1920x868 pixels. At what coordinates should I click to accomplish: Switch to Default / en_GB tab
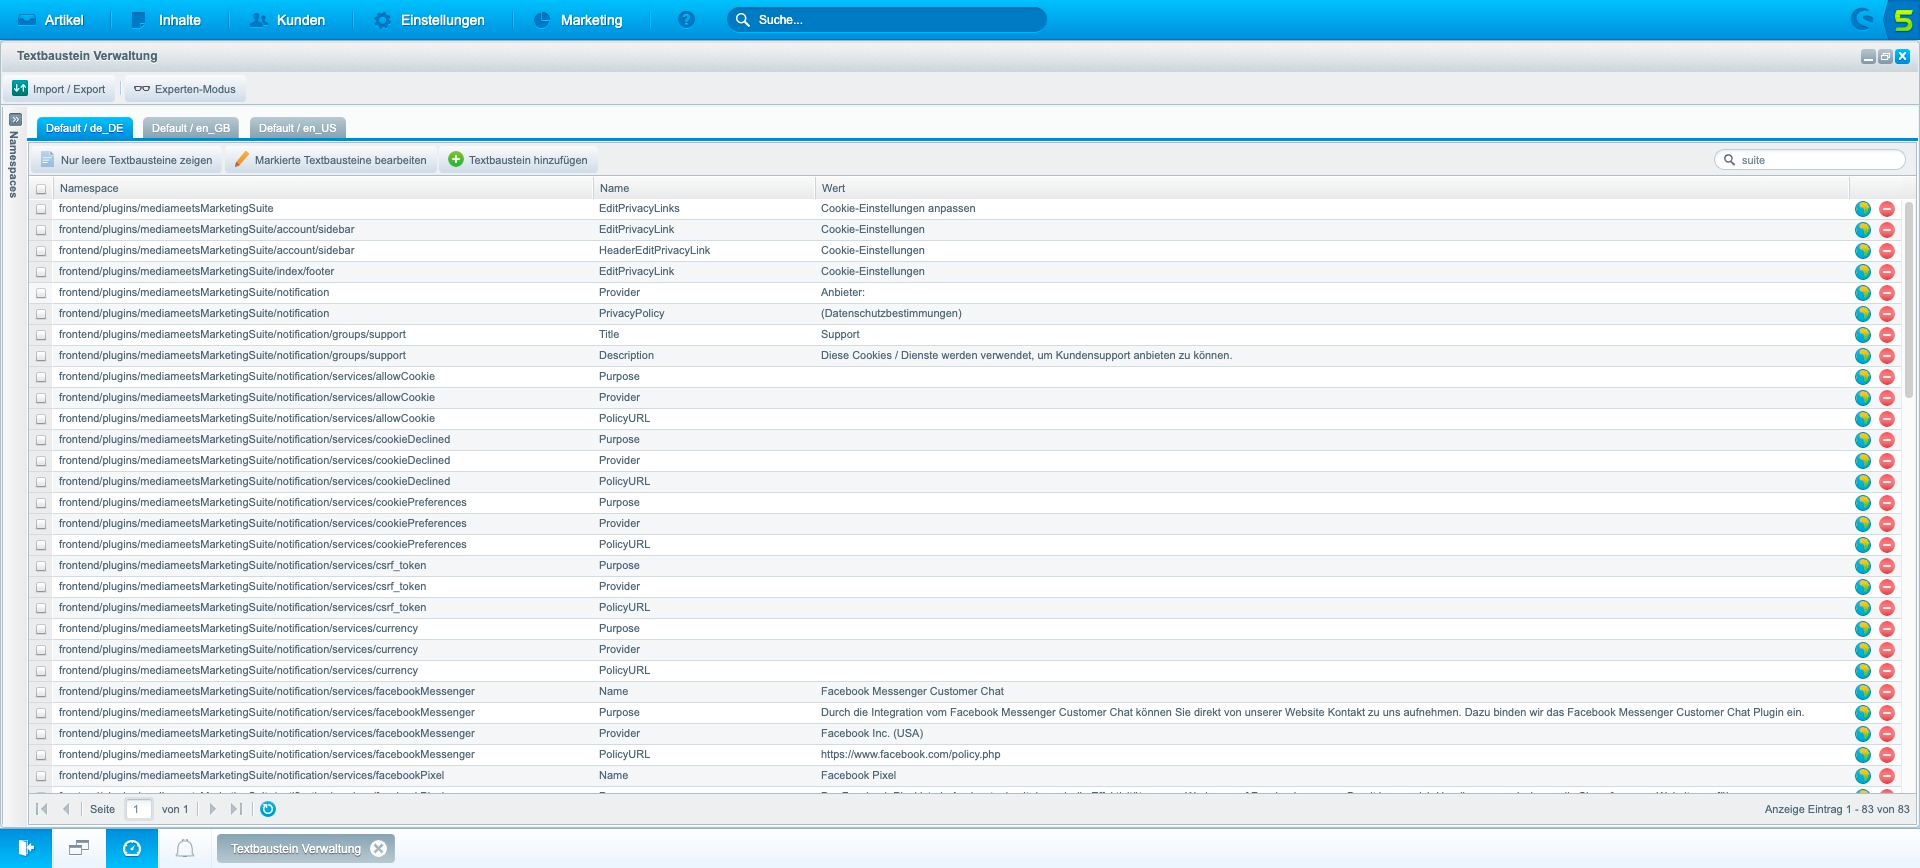tap(191, 128)
